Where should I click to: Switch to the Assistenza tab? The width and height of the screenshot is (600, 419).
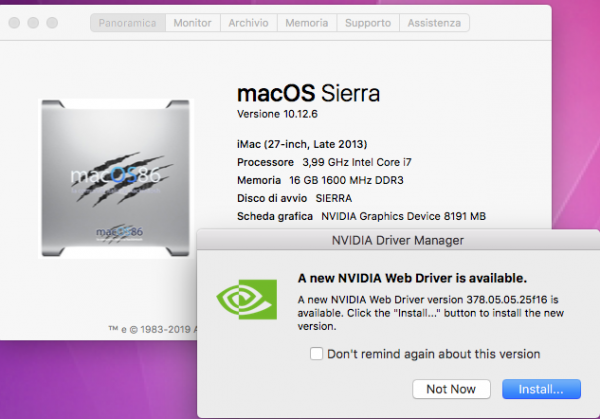[x=434, y=23]
